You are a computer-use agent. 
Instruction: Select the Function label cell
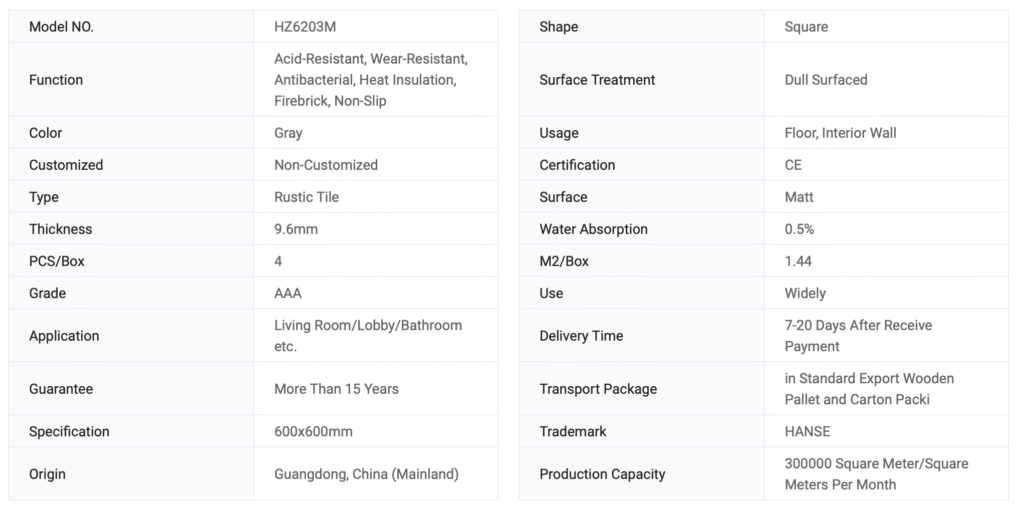tap(56, 80)
